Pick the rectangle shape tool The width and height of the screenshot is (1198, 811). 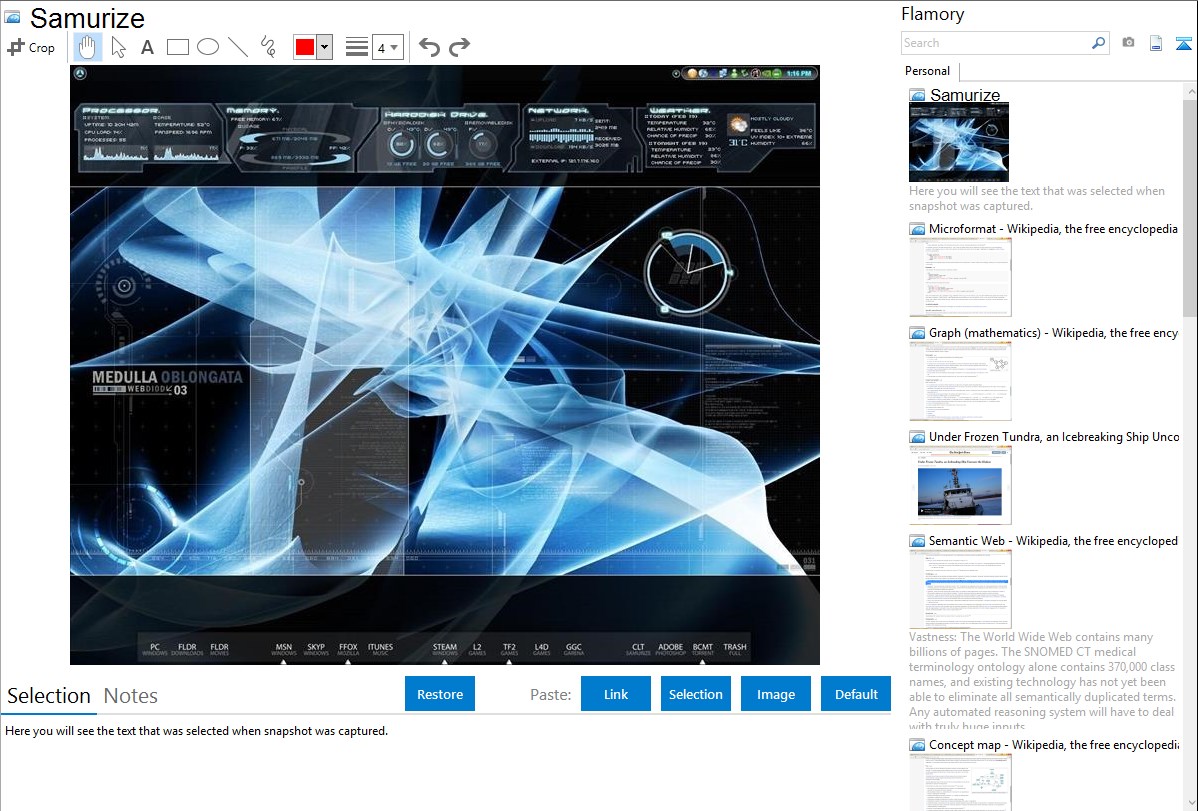178,47
